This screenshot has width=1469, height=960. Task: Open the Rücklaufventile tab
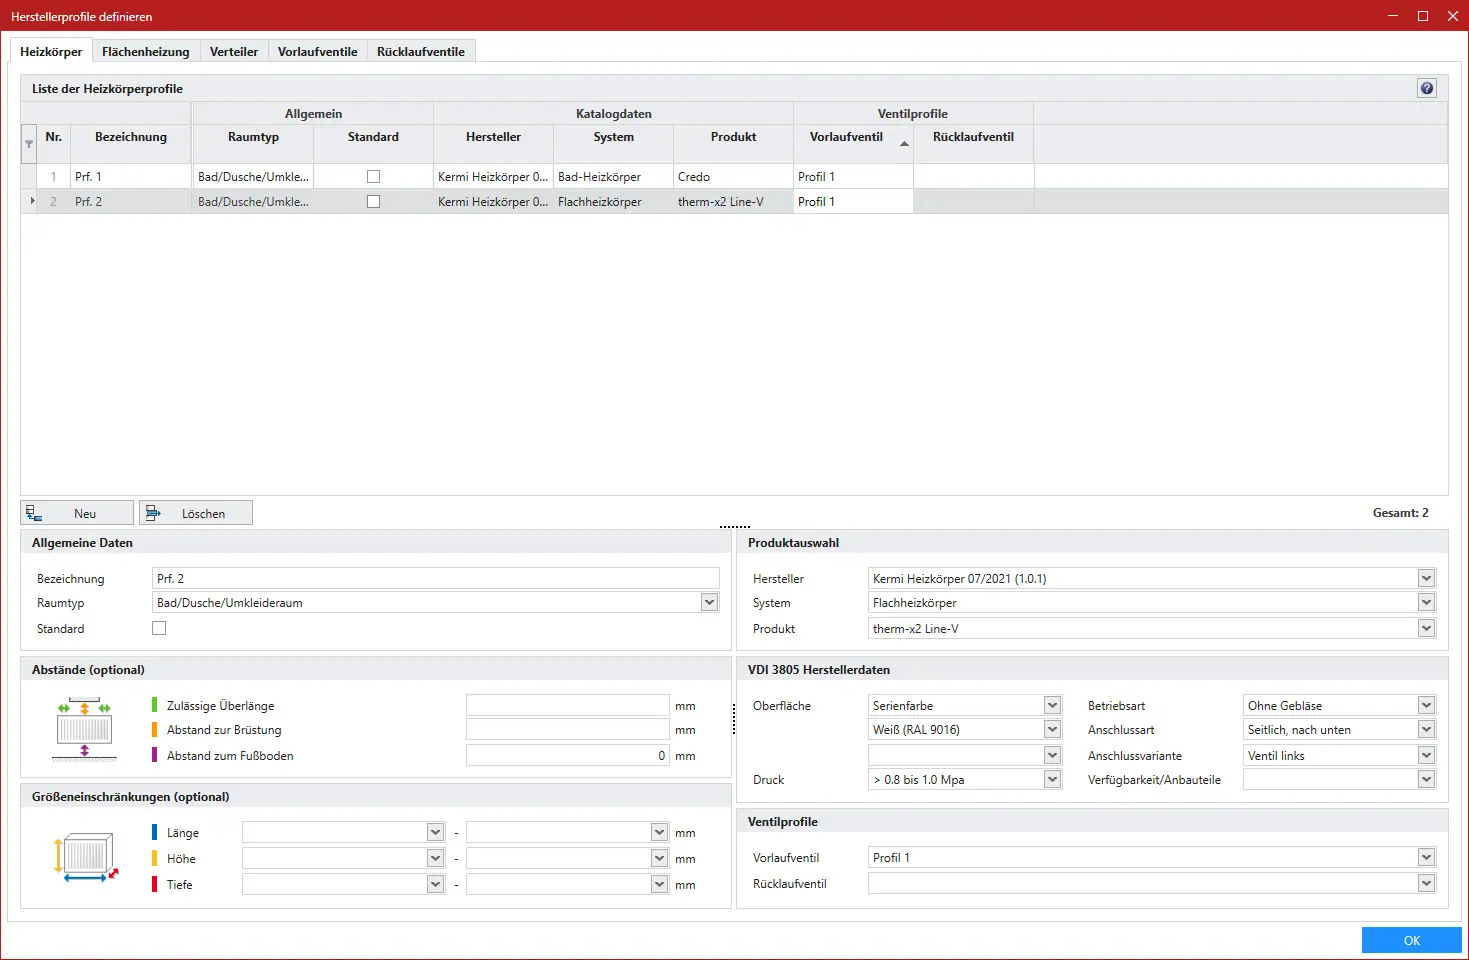click(x=420, y=51)
